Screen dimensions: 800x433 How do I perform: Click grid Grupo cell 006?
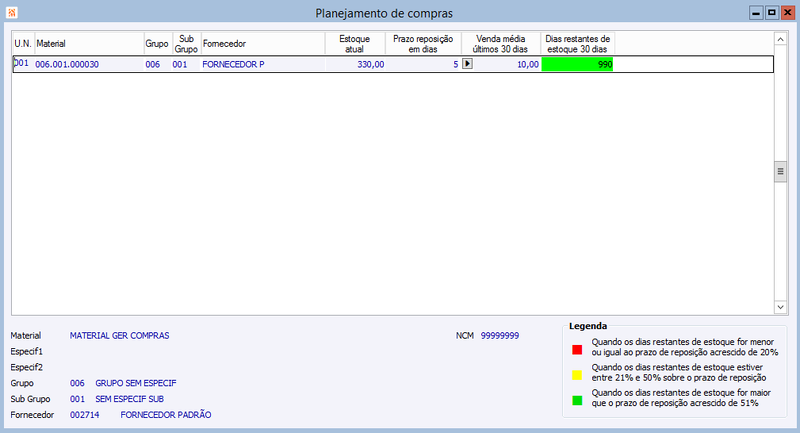tap(153, 64)
